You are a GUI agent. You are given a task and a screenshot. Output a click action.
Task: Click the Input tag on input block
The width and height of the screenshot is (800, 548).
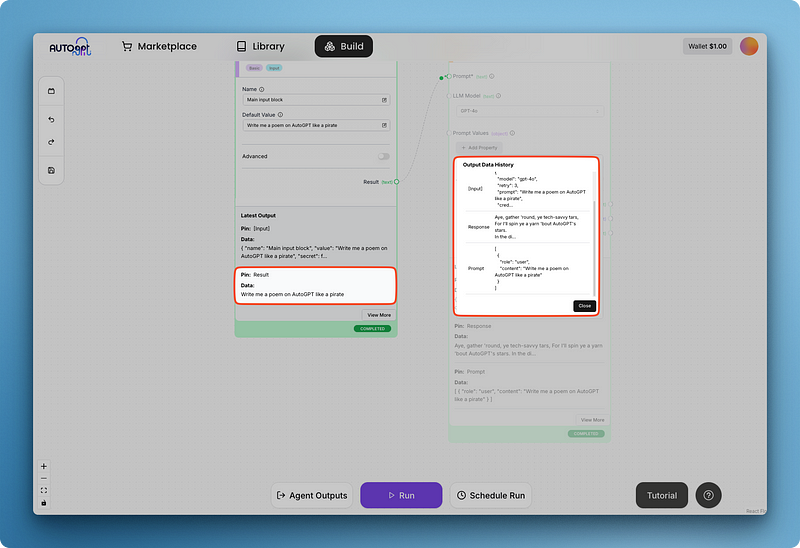(x=274, y=68)
